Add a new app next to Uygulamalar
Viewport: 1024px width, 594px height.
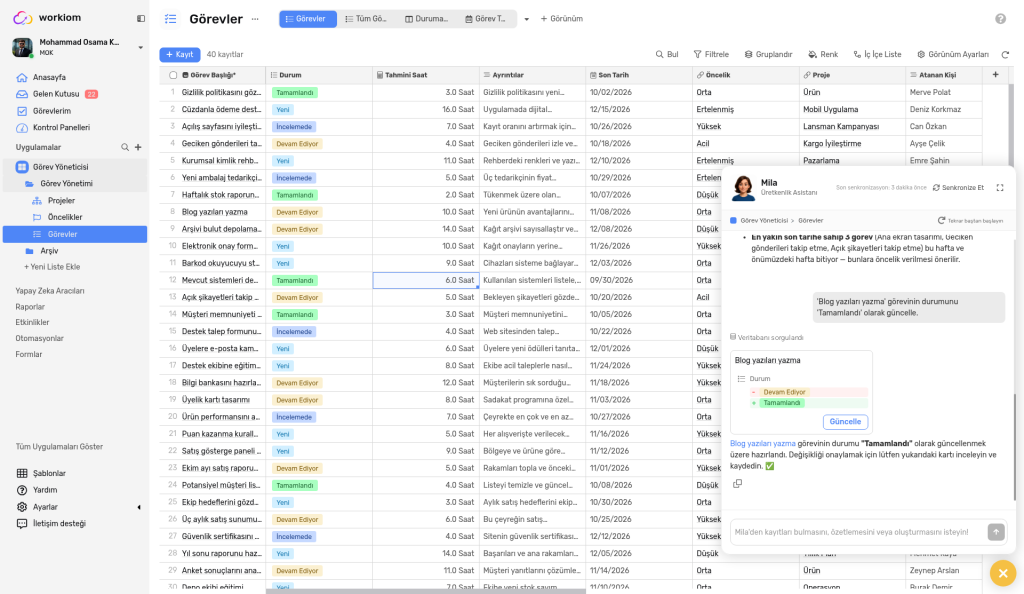138,148
